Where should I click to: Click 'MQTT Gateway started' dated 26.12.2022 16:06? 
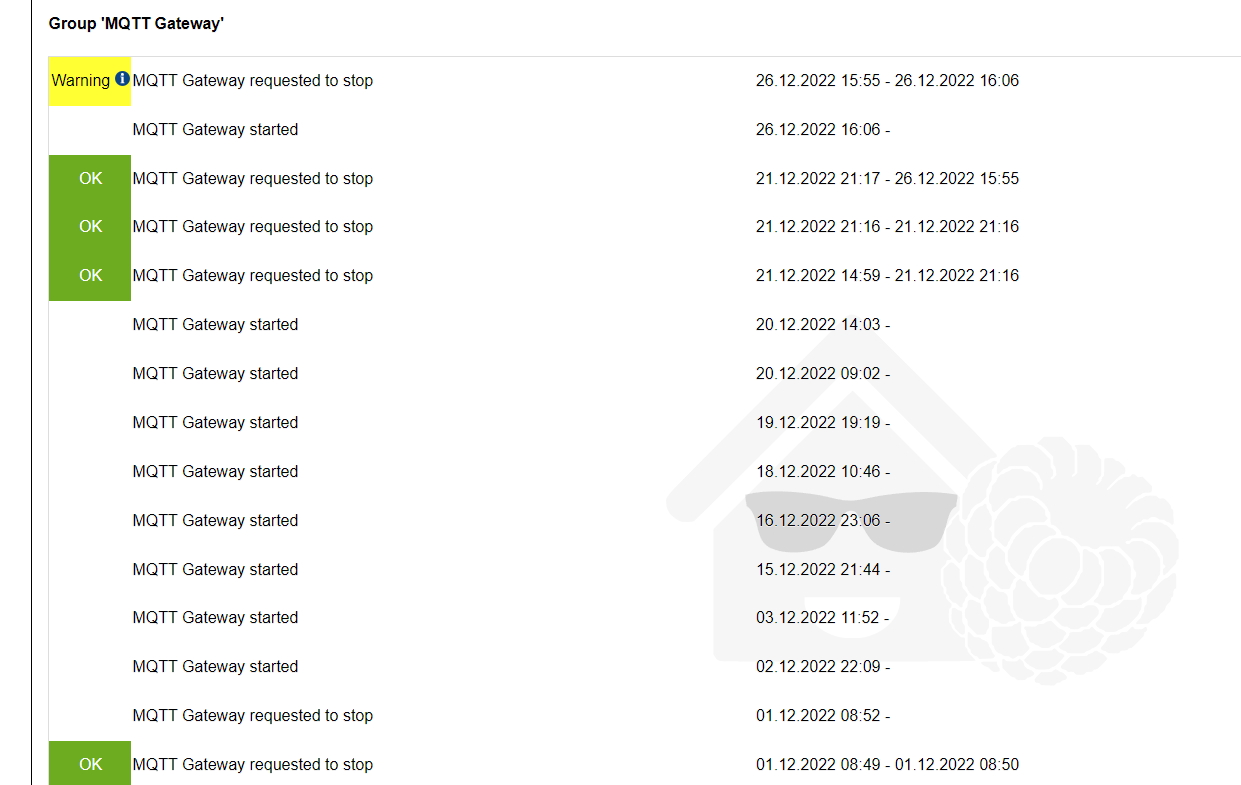215,130
